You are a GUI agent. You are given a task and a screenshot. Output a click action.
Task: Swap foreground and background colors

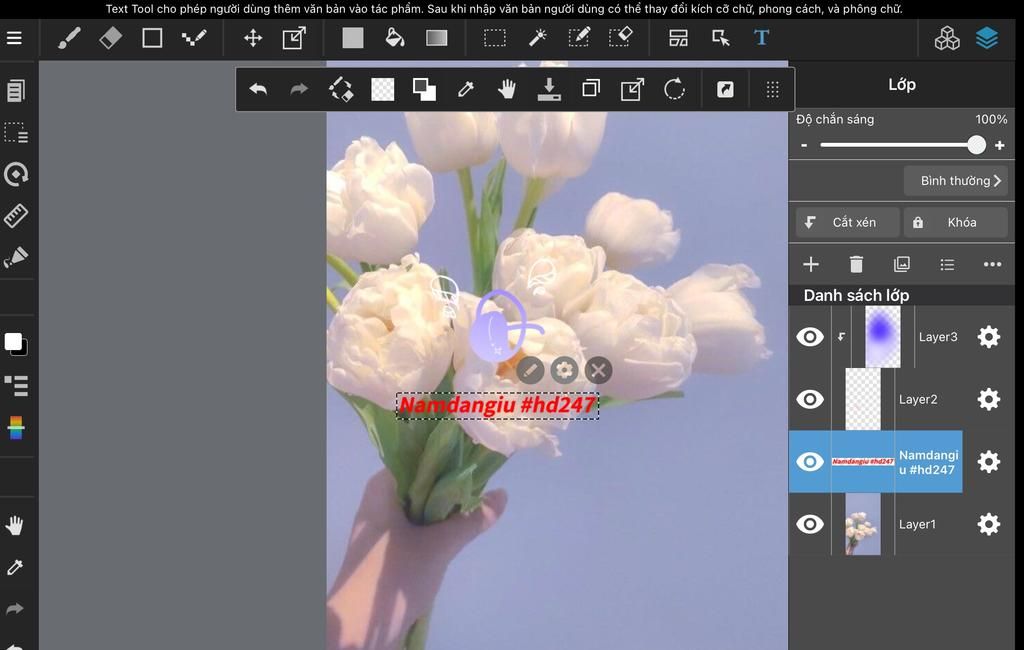click(x=424, y=89)
